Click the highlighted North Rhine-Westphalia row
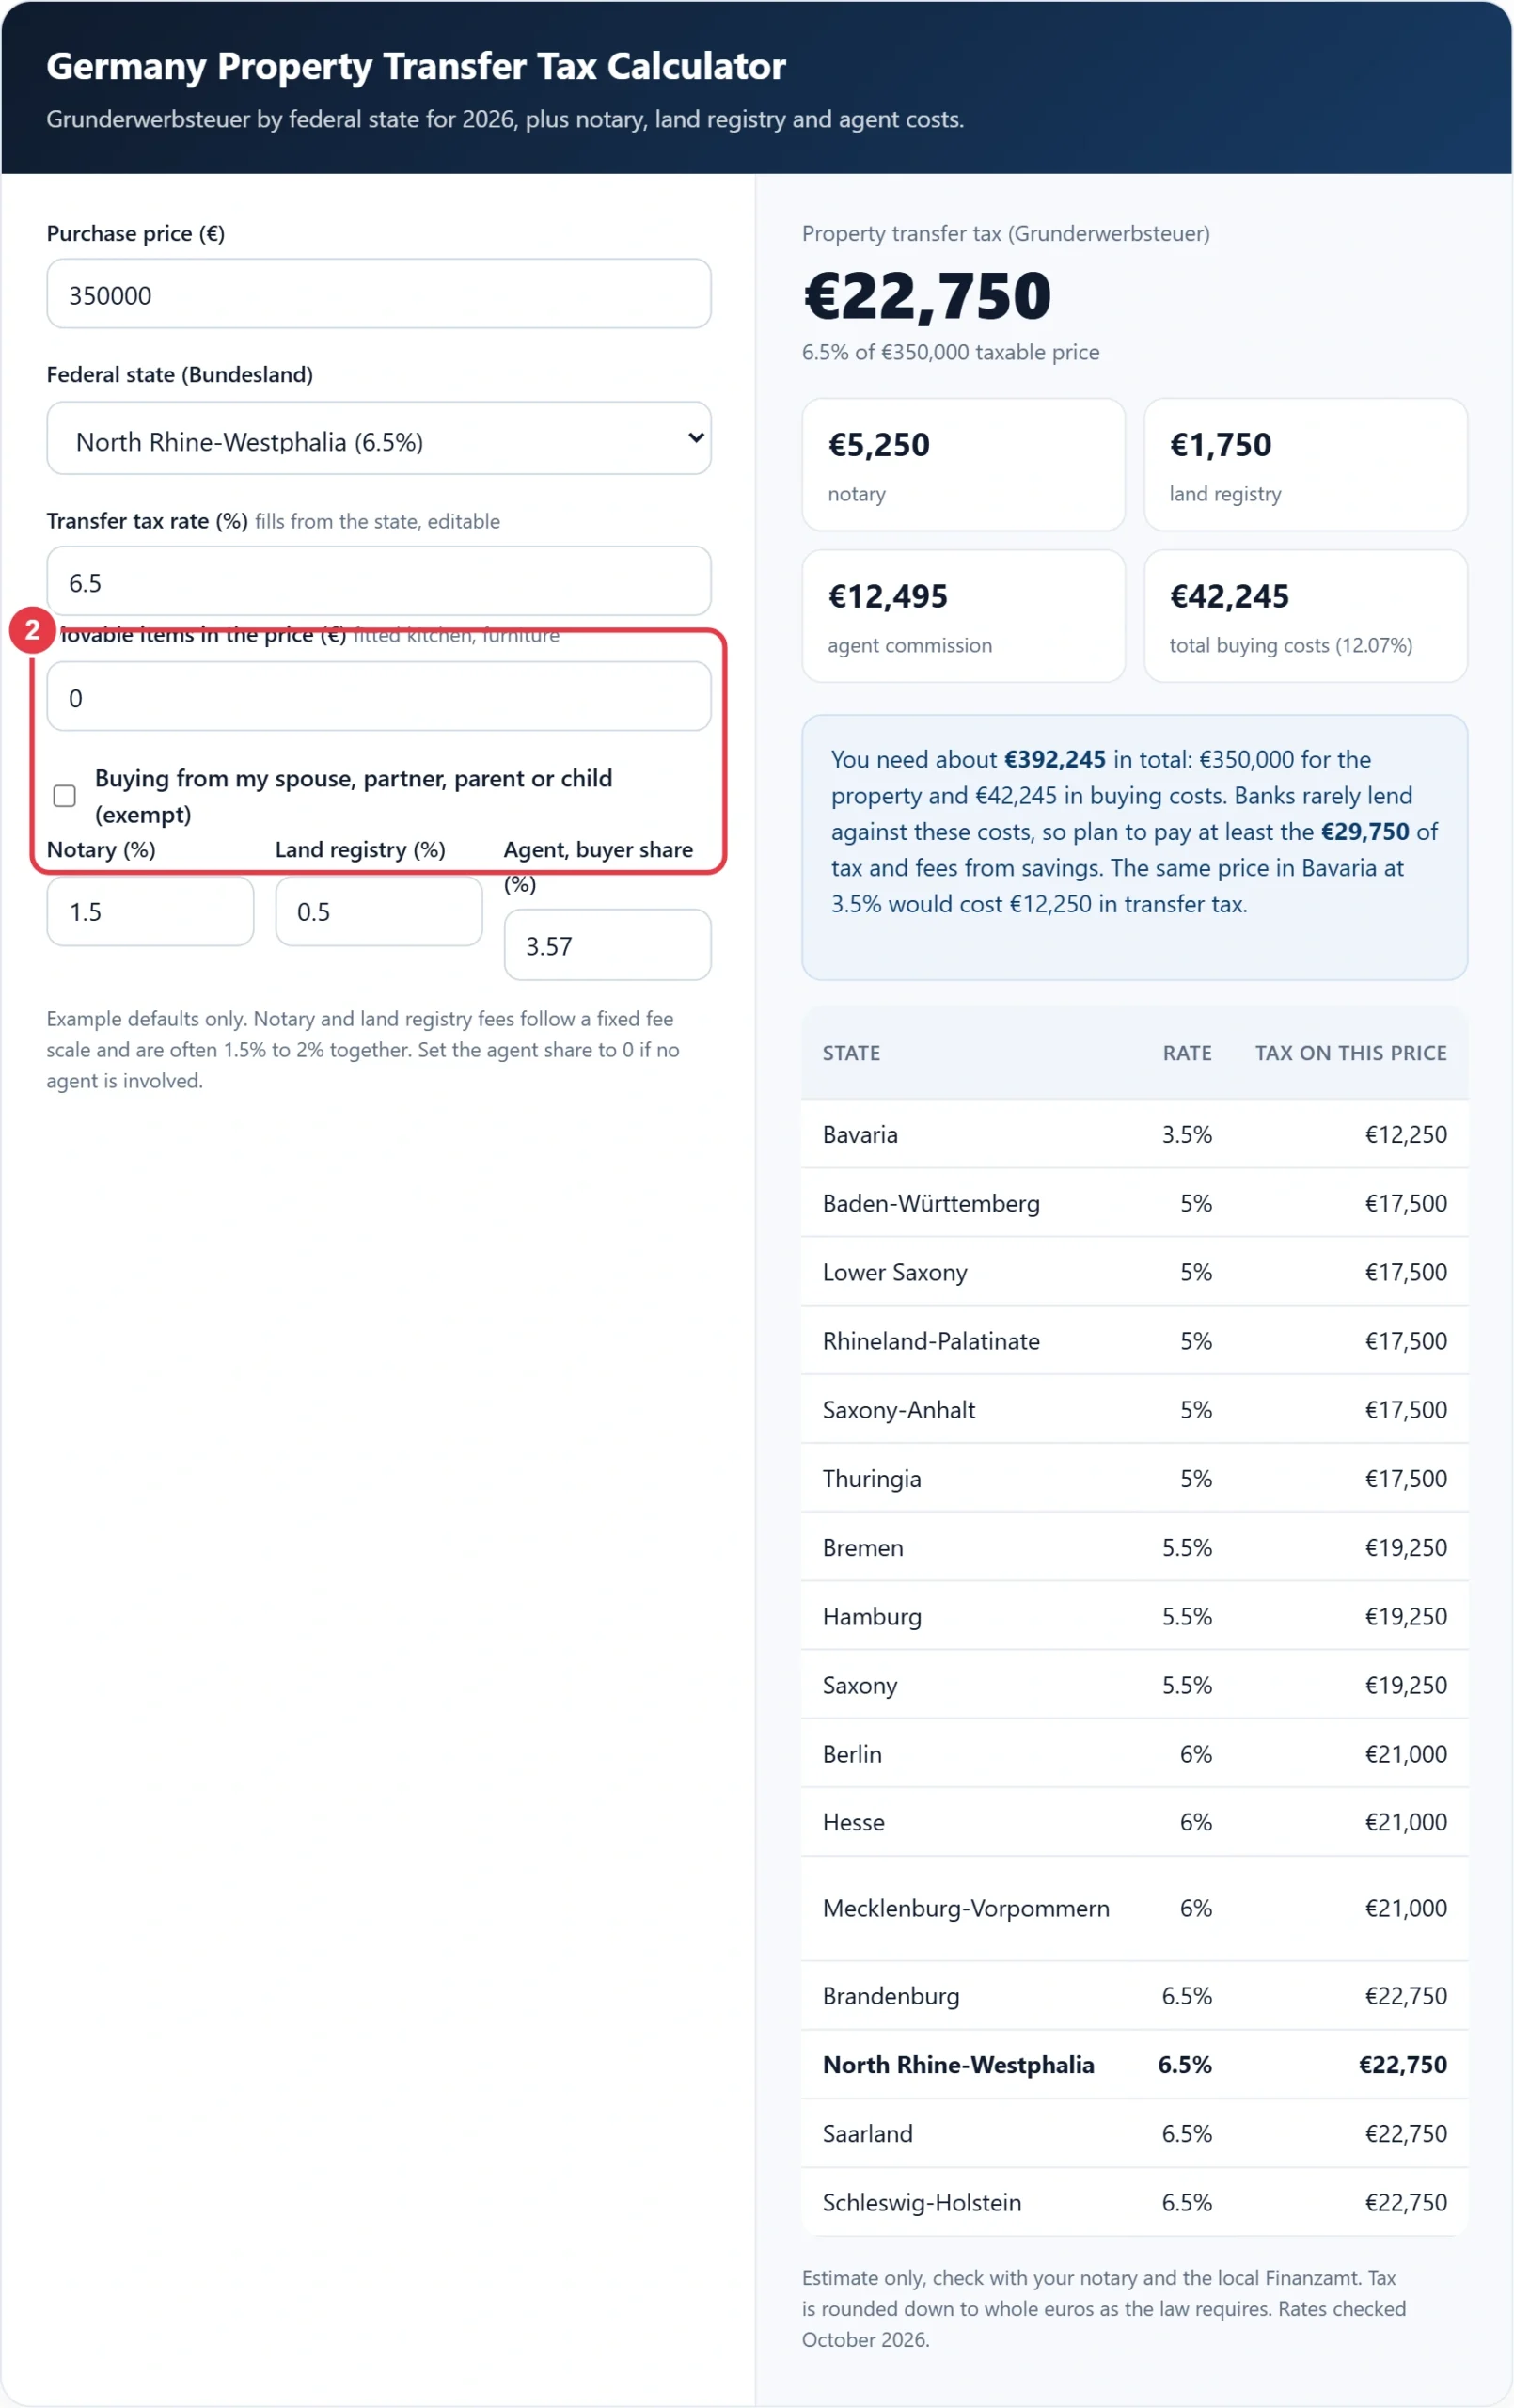 coord(1134,2064)
